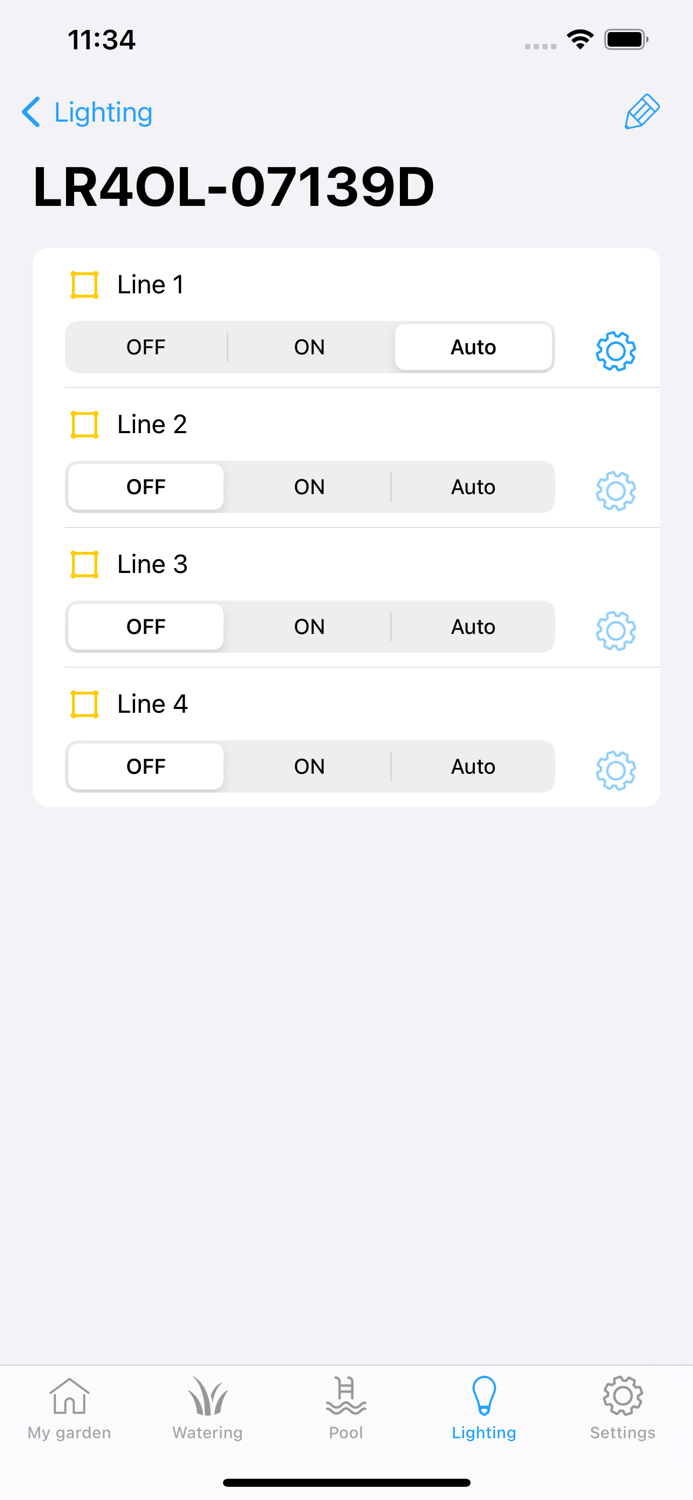Tap the yellow square icon beside Line 1

[x=85, y=285]
